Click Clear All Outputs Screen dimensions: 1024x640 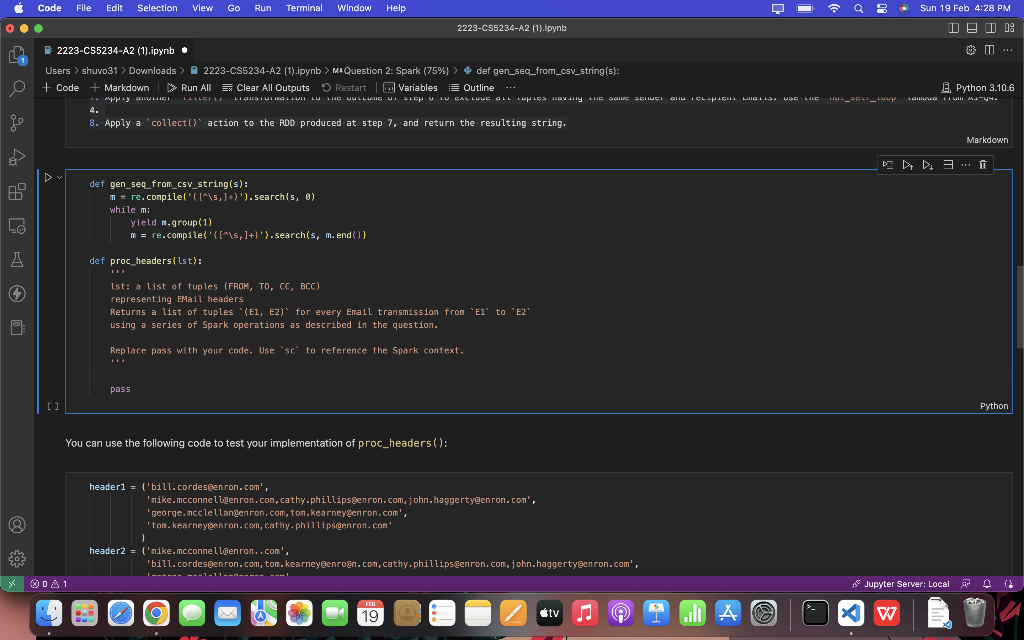pos(266,88)
